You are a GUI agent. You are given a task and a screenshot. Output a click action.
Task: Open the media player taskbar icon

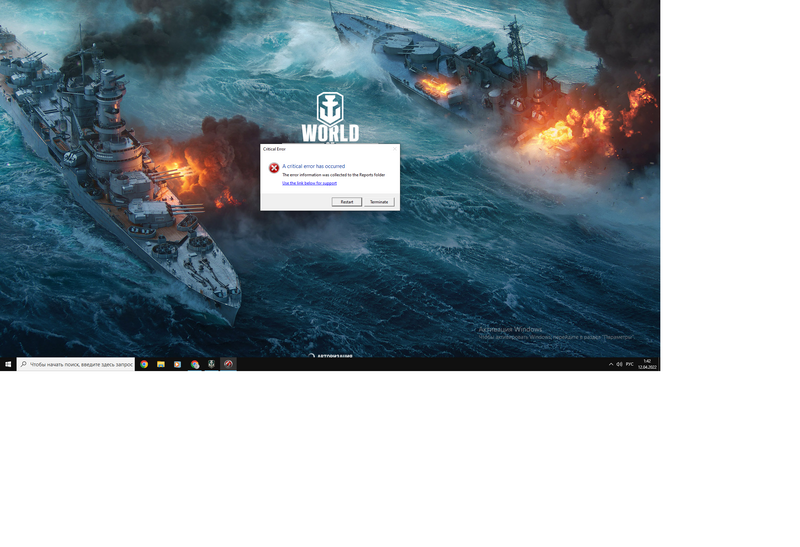[178, 364]
